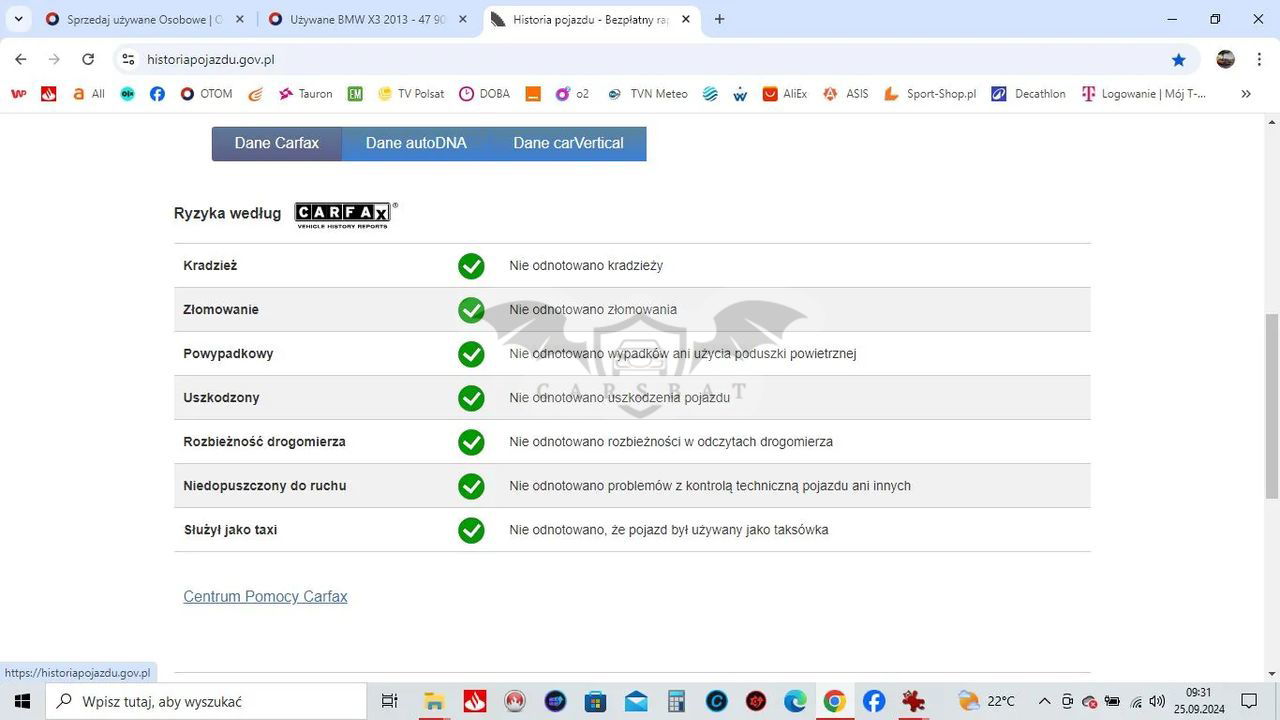Switch to the Dane autoDNA tab

416,143
